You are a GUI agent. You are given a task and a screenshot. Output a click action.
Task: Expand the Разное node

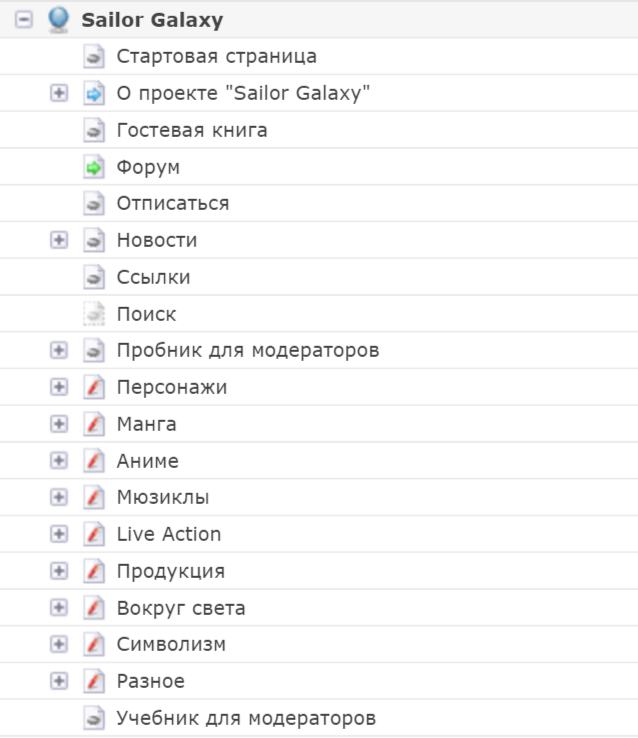pos(59,681)
